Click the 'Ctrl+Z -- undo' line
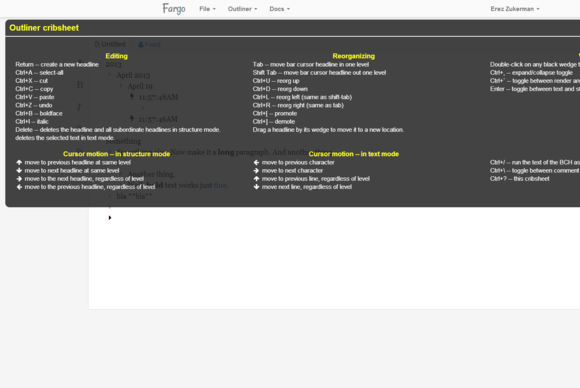580x388 pixels. tap(34, 105)
